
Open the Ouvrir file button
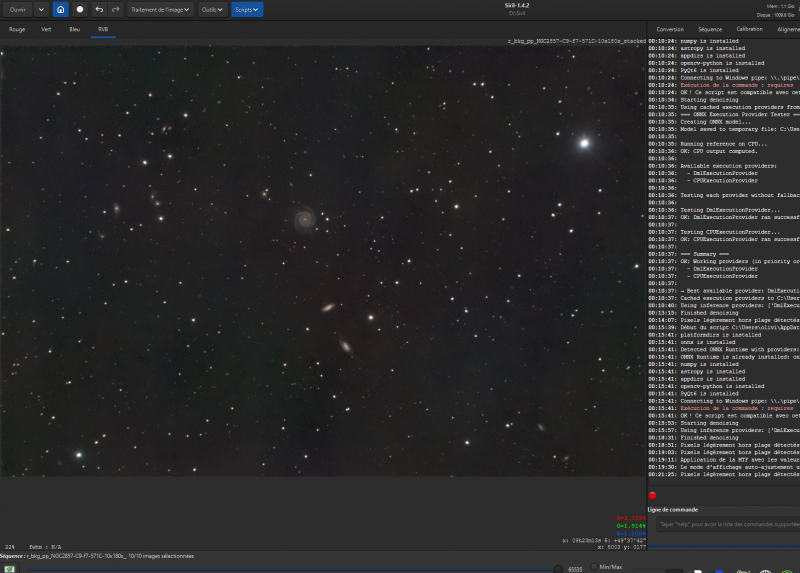coord(18,9)
